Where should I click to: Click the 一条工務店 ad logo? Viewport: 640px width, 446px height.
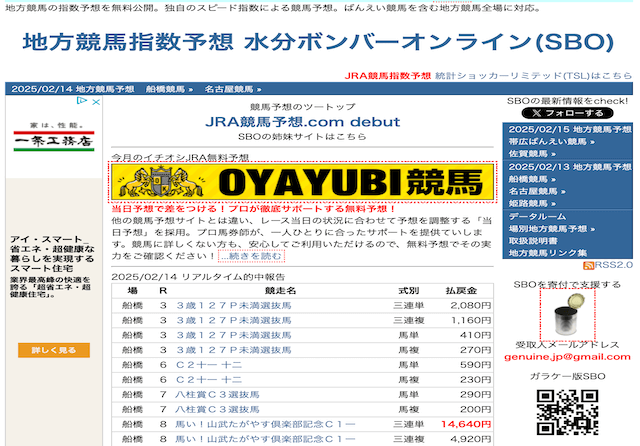[54, 141]
